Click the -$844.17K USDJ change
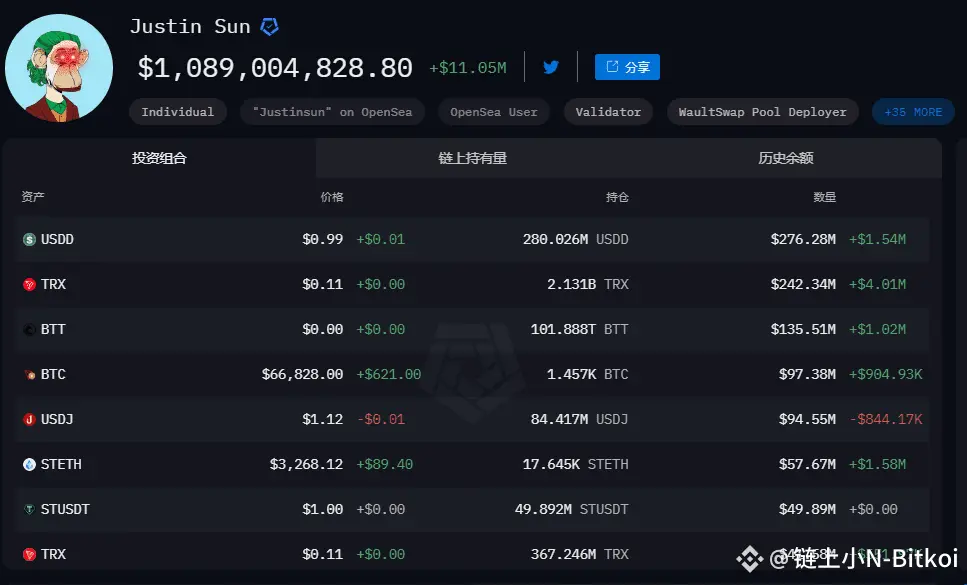 coord(886,419)
